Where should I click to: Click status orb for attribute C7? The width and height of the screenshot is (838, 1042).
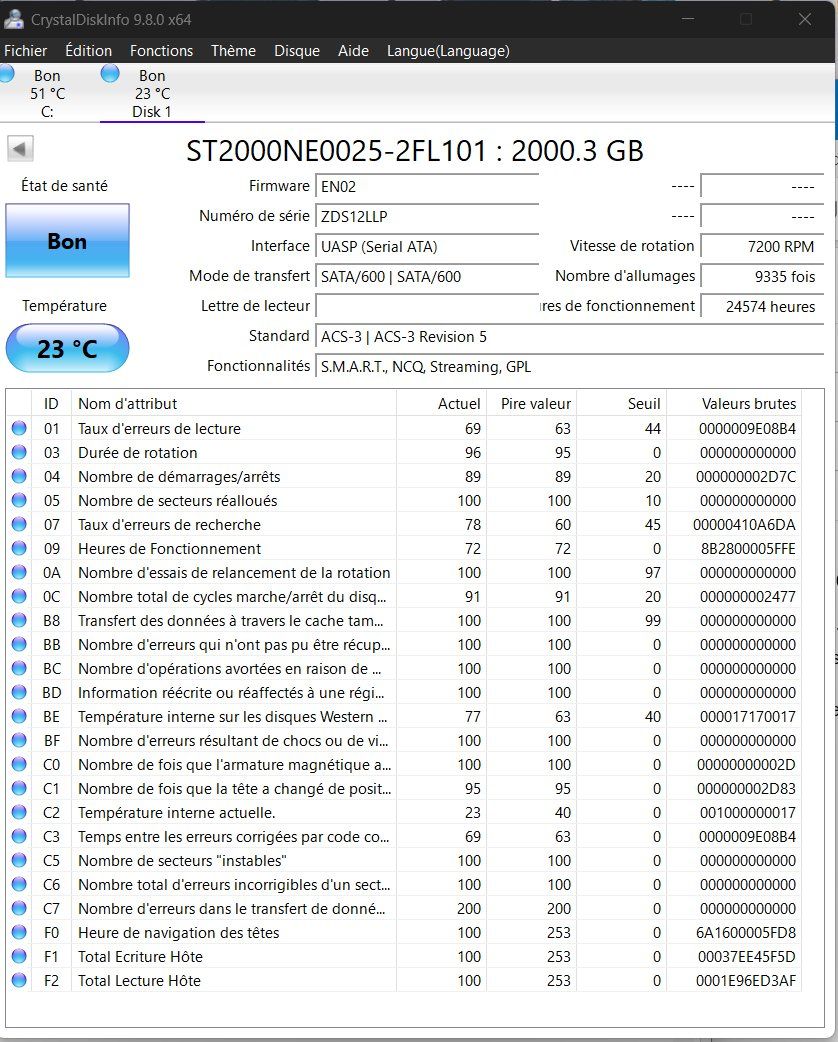(x=19, y=908)
